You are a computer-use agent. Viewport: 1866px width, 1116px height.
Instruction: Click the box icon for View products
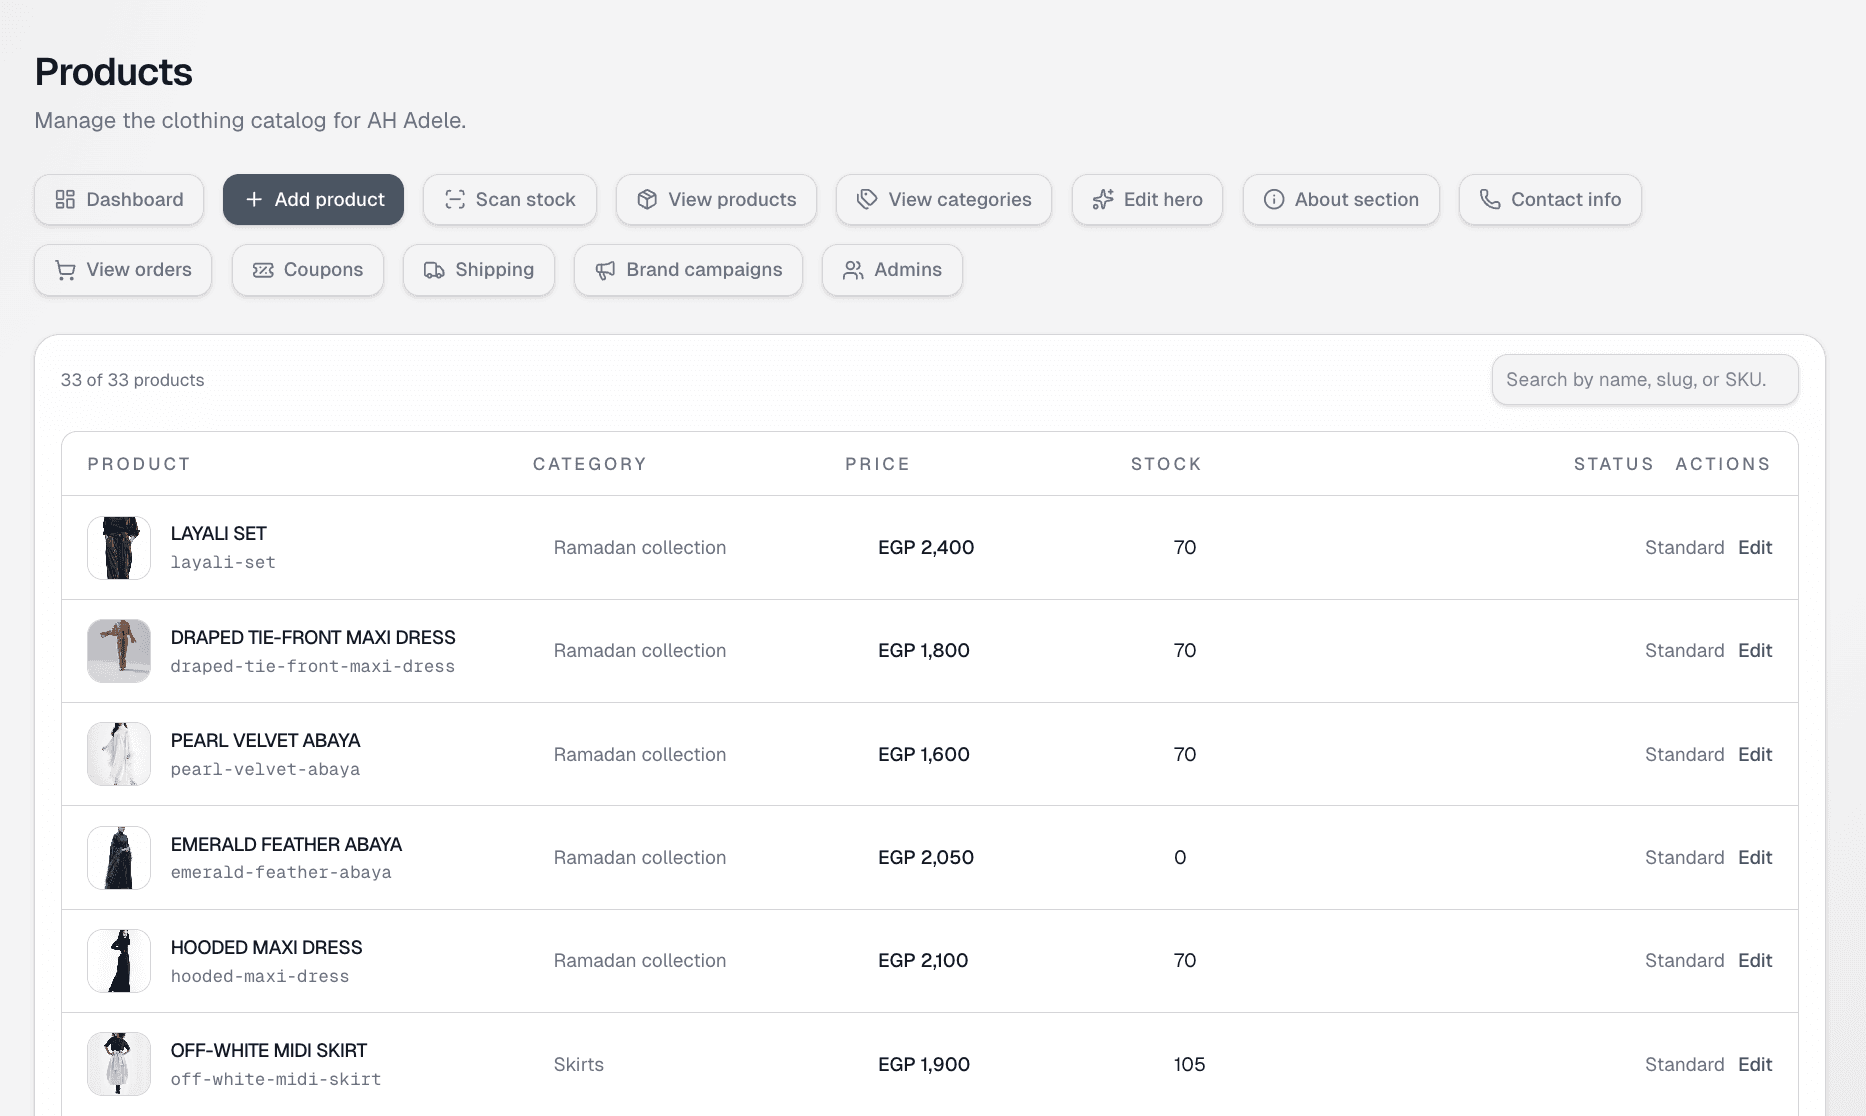(647, 200)
